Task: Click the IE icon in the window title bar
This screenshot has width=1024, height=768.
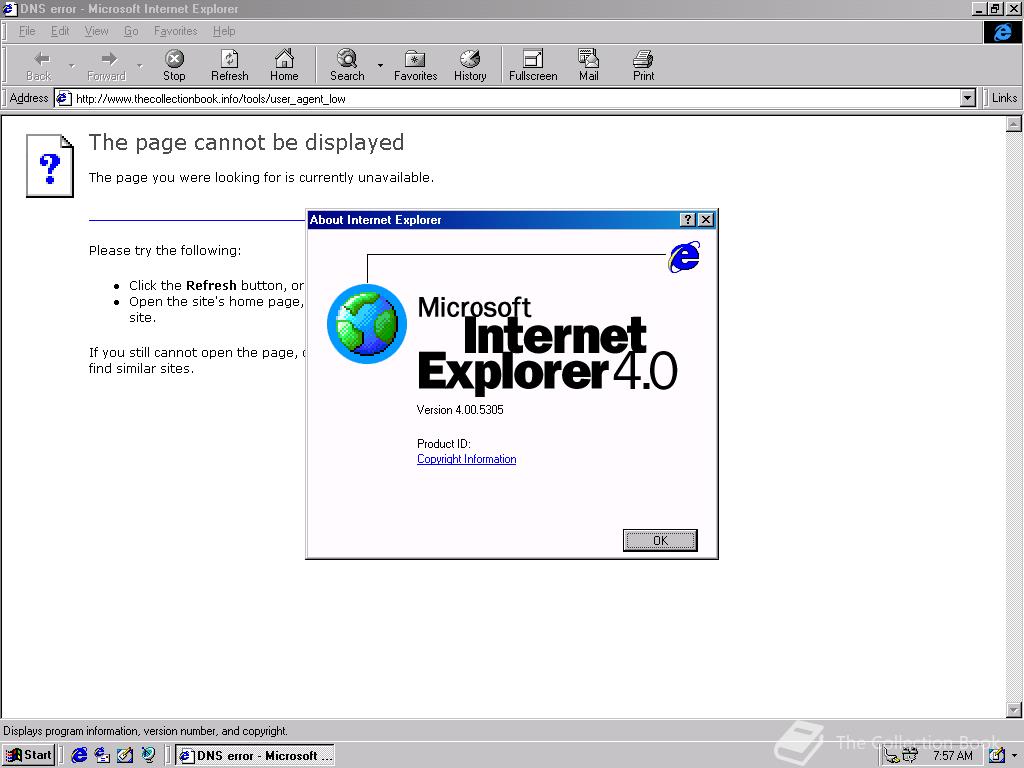Action: (x=9, y=8)
